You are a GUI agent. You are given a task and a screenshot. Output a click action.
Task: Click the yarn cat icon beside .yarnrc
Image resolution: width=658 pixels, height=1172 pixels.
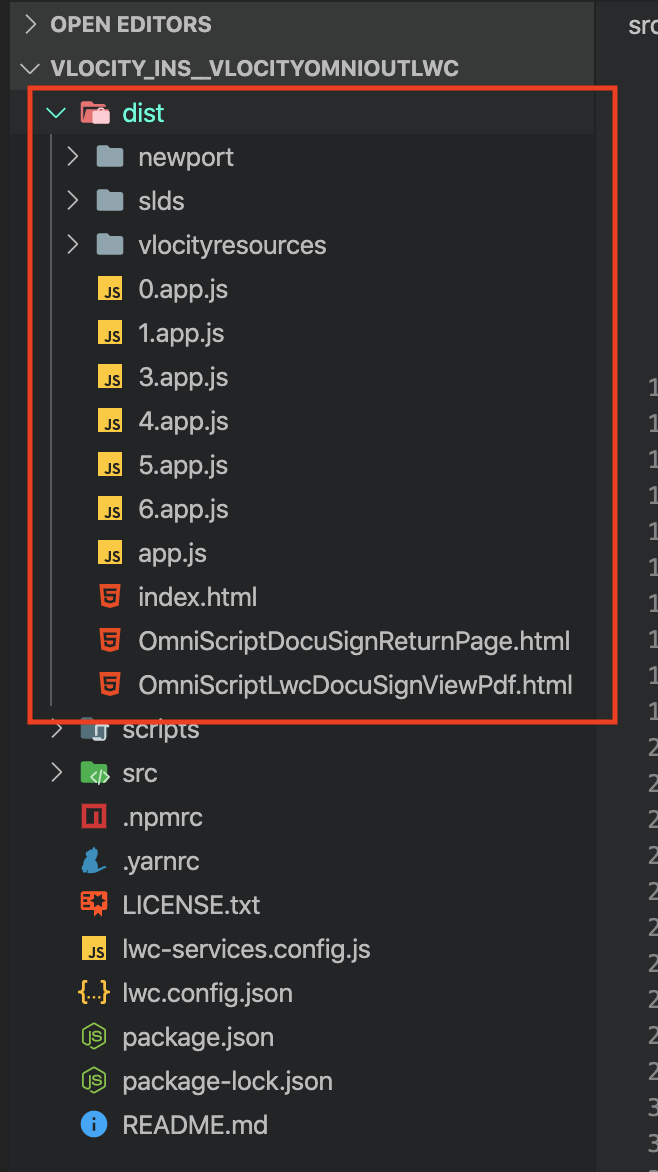[94, 861]
